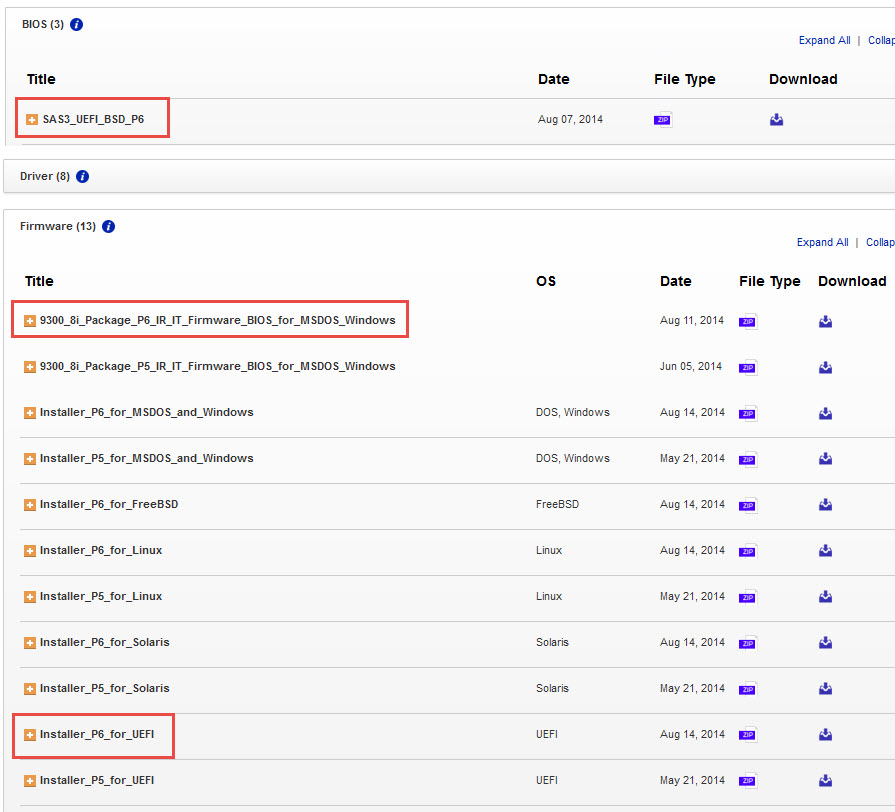Screen dimensions: 895x812
Task: Download Installer_P5_for_UEFI
Action: pyautogui.click(x=825, y=781)
